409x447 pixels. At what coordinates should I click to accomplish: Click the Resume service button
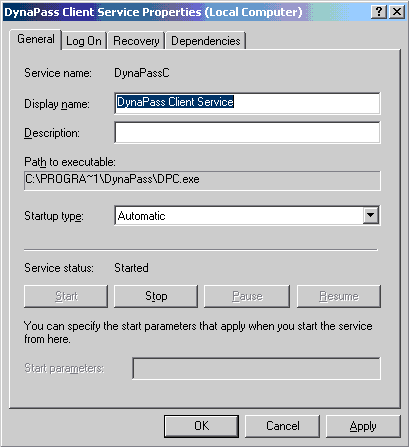339,296
